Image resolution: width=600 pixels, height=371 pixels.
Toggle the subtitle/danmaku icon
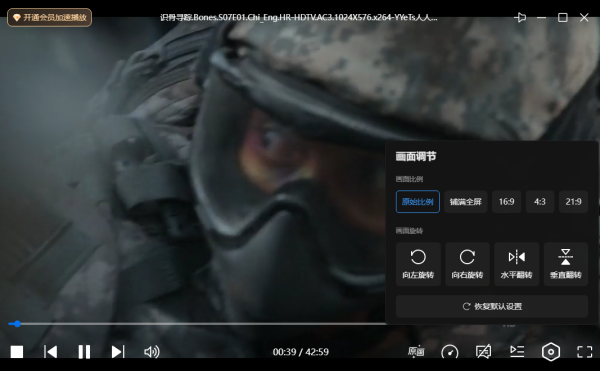tap(483, 351)
